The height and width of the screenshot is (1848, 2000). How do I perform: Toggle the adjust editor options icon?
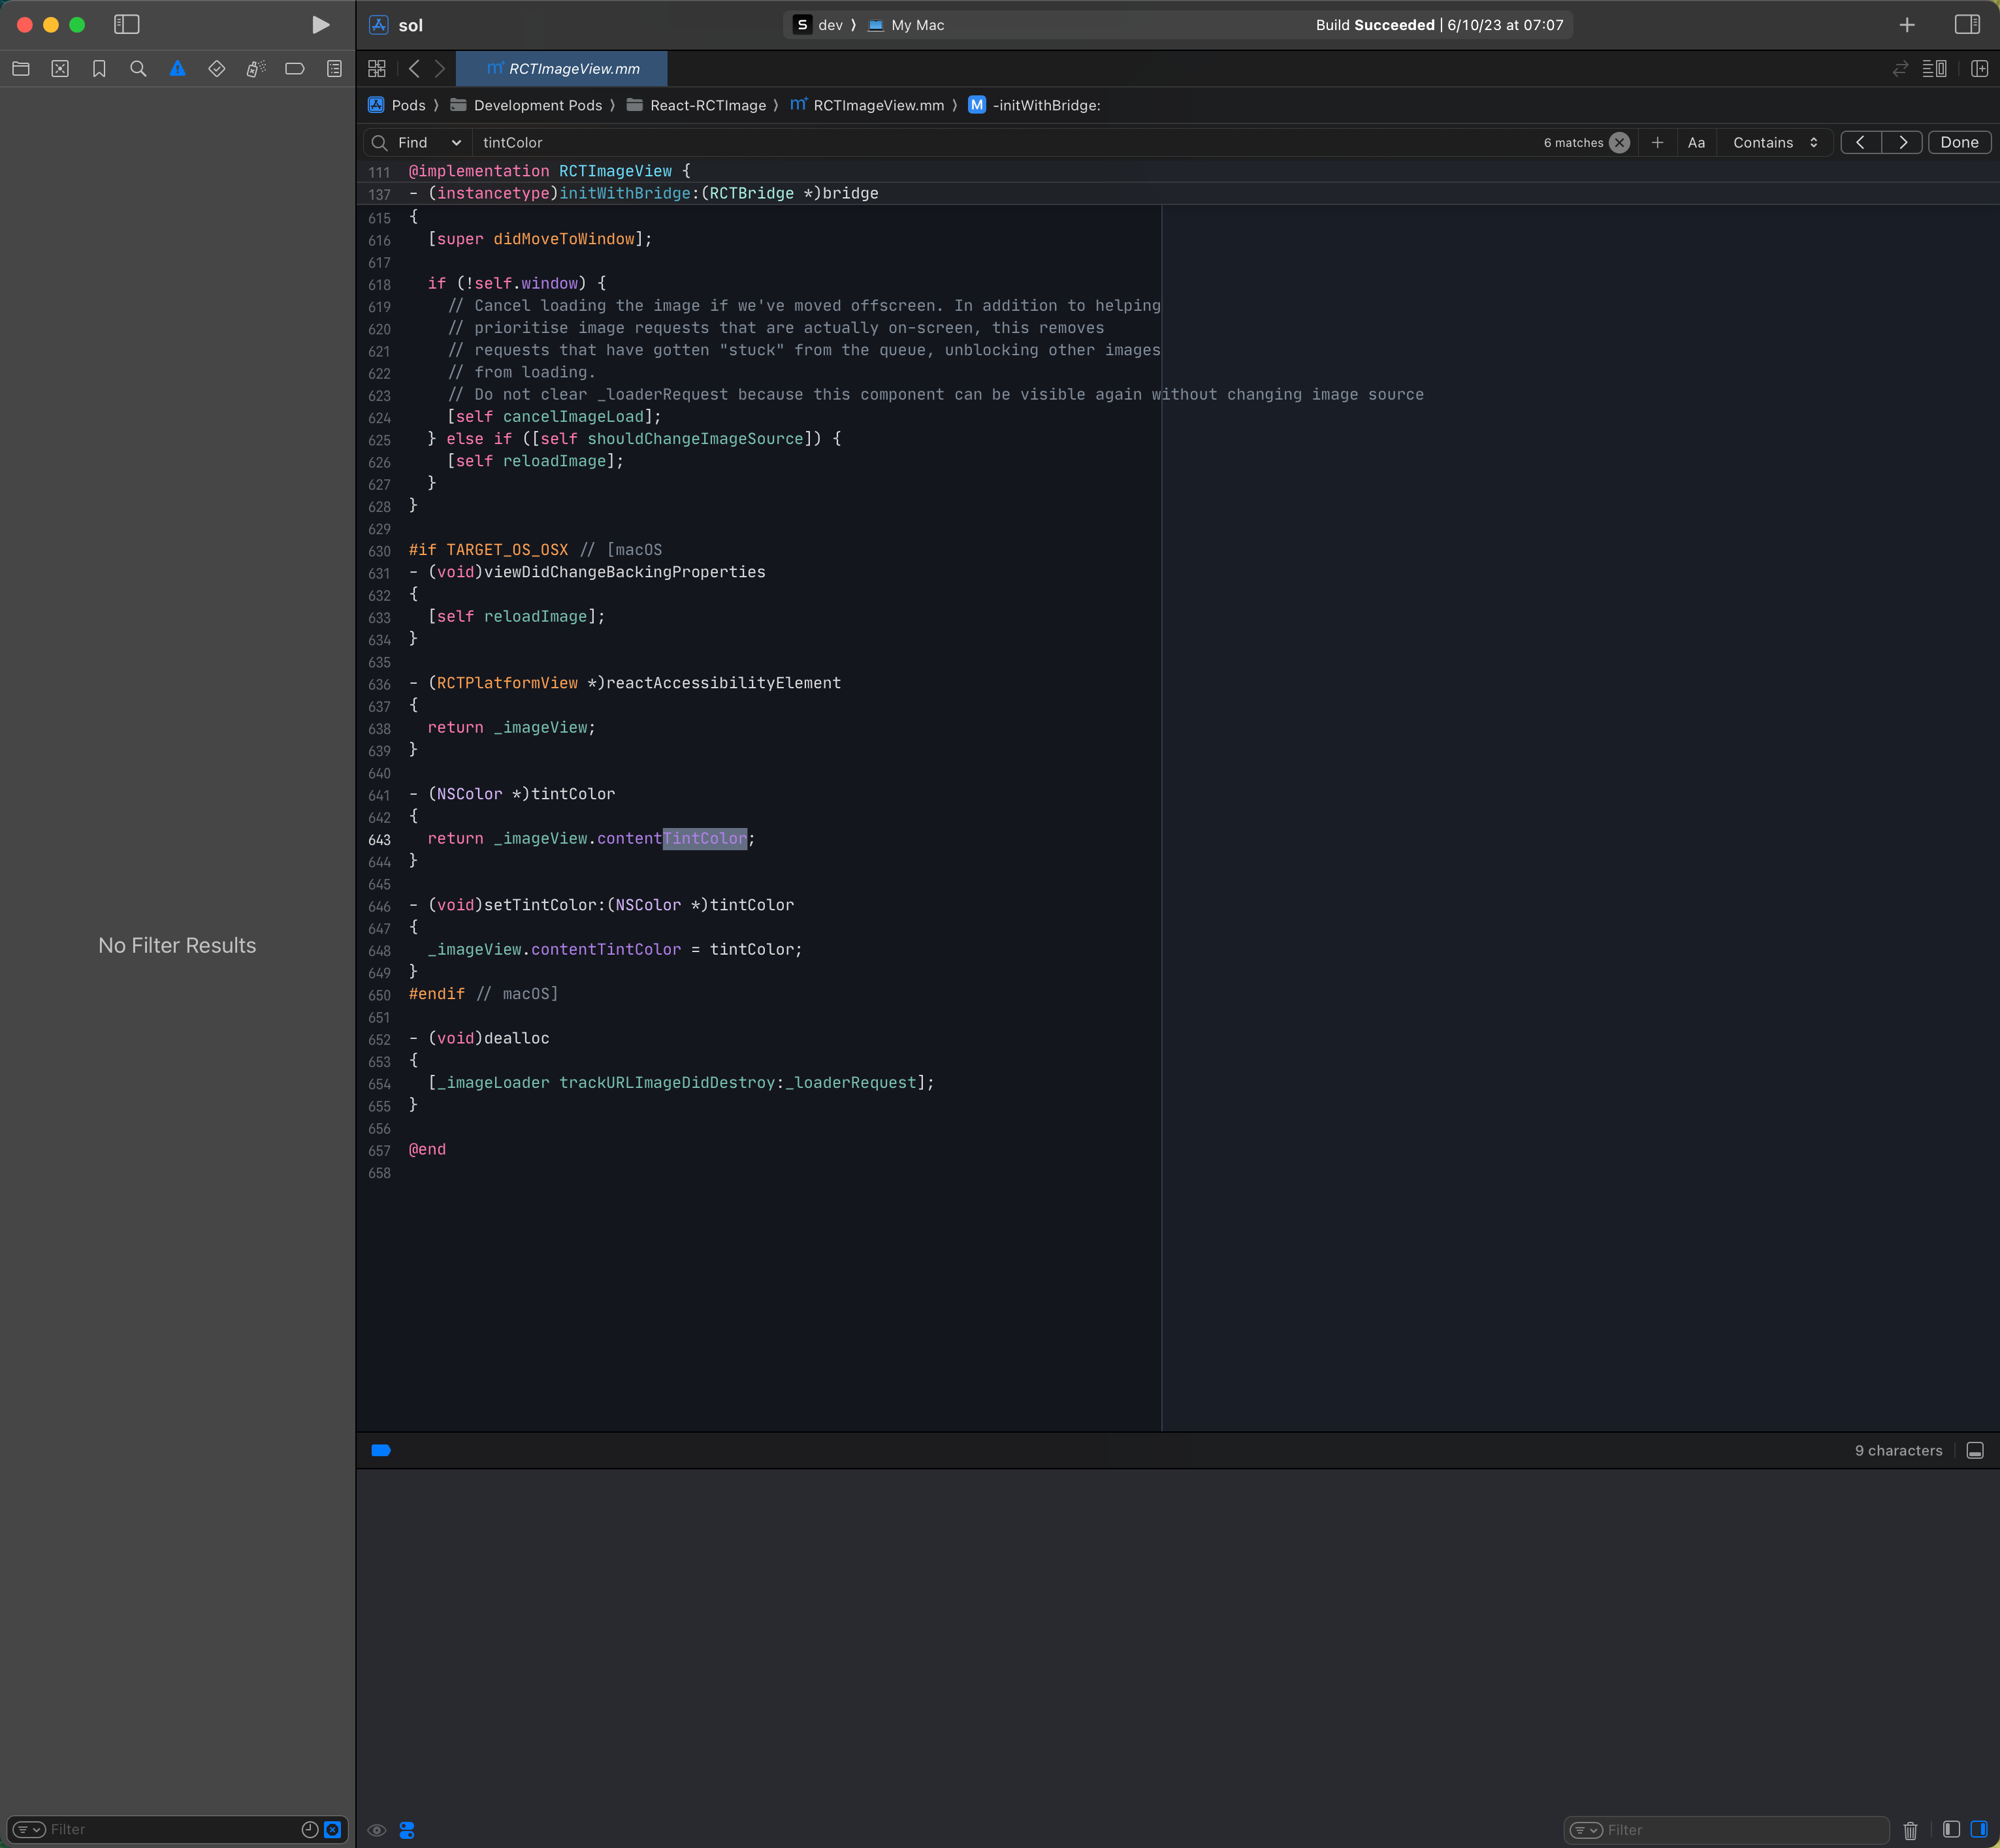tap(1936, 69)
